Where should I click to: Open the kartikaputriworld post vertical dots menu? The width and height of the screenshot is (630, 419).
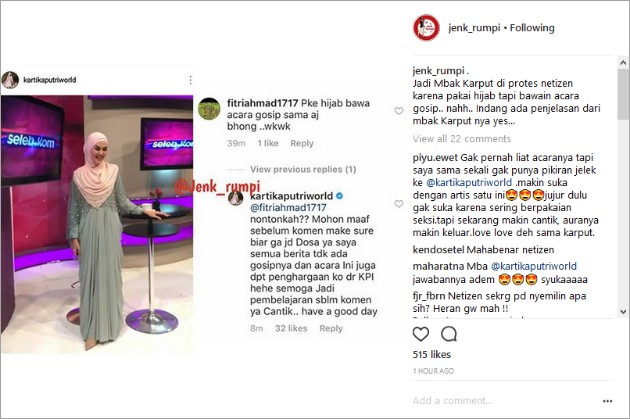pyautogui.click(x=190, y=80)
